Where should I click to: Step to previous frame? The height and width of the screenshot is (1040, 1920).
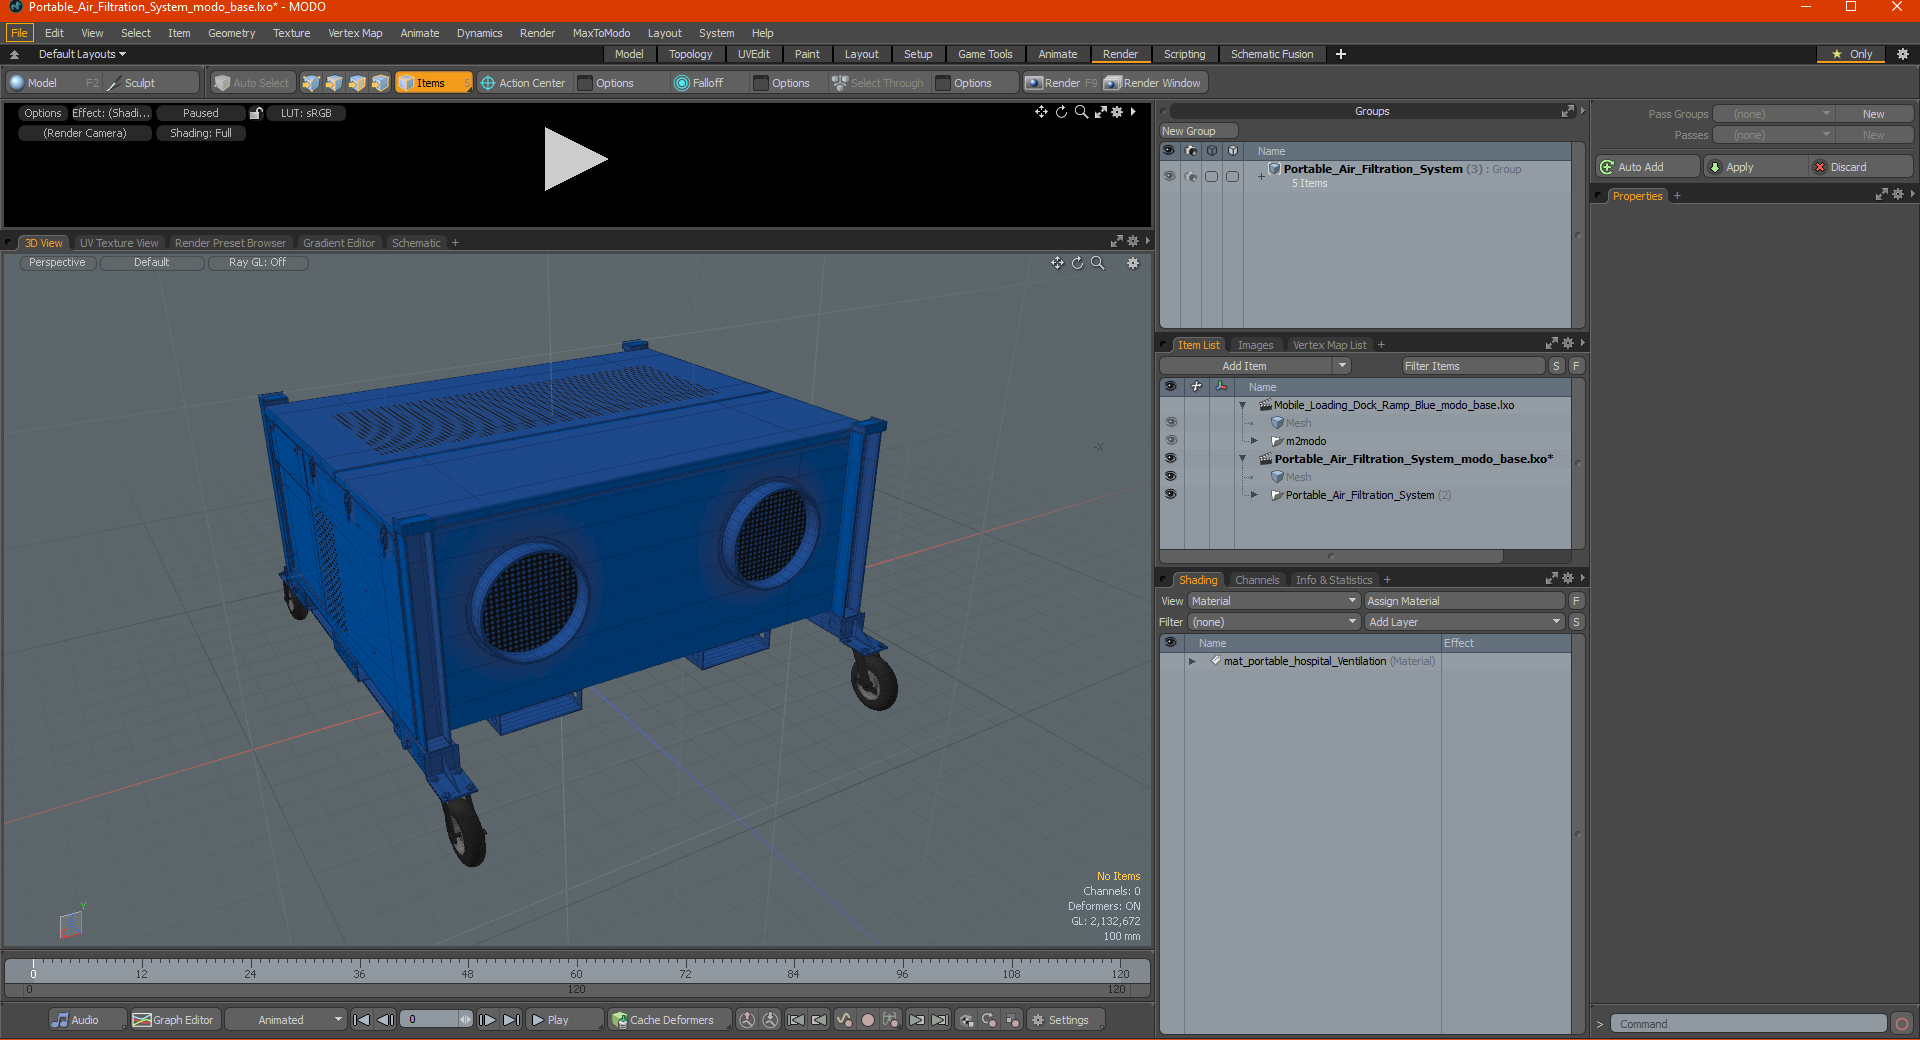385,1020
